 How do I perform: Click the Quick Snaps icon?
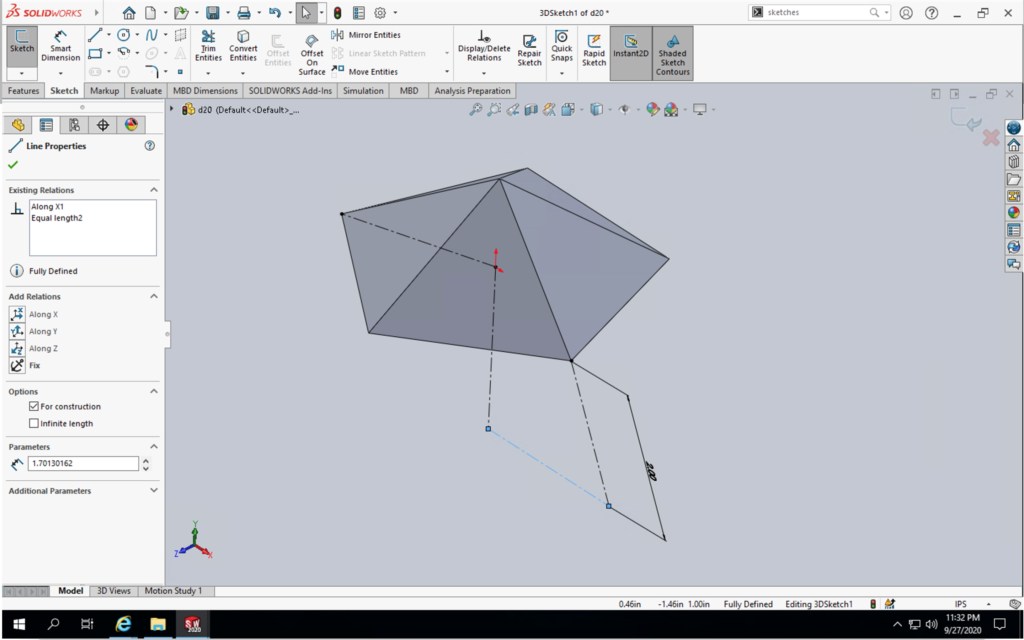(562, 46)
